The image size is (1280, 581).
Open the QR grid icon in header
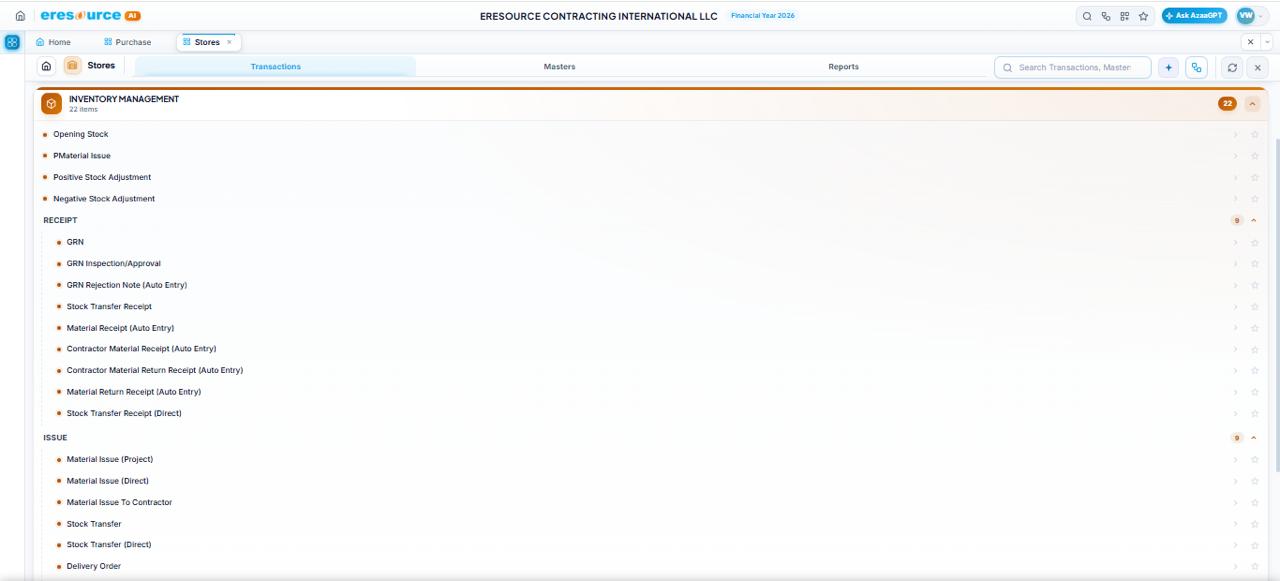click(1125, 16)
